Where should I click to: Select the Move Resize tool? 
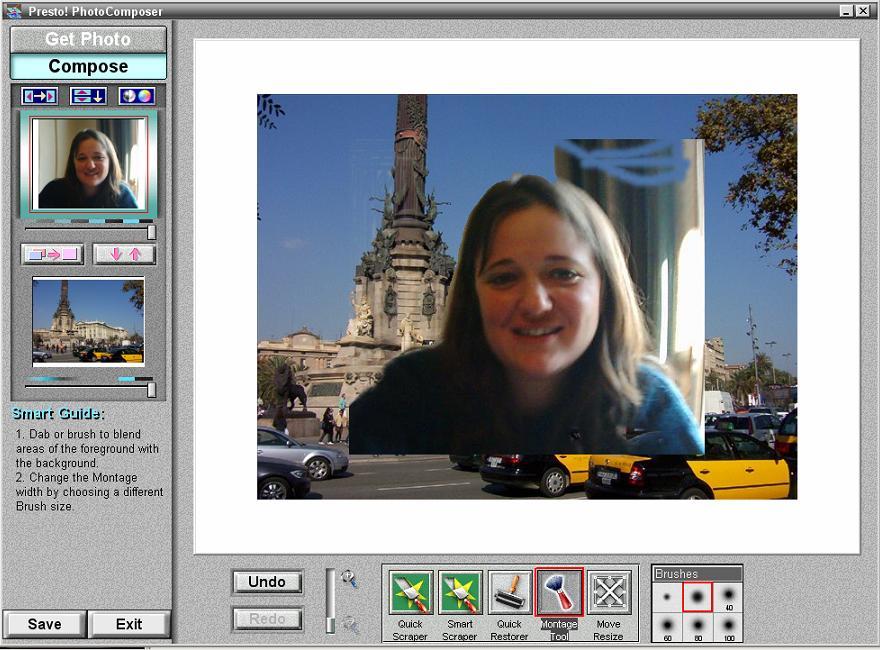click(x=608, y=593)
